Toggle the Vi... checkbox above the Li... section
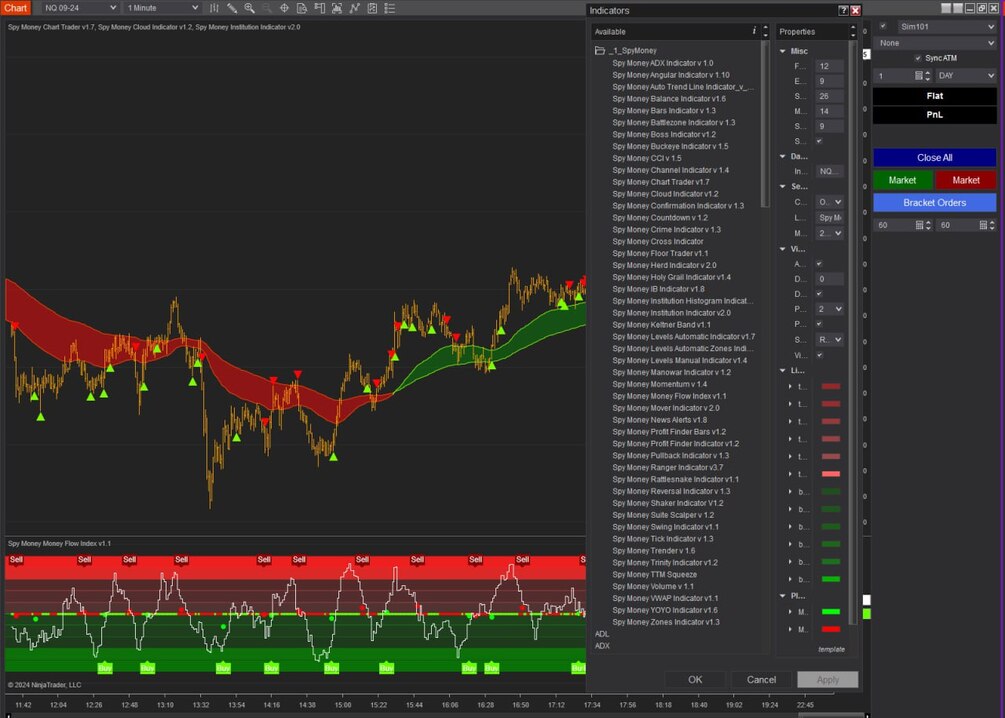The image size is (1005, 718). tap(819, 355)
